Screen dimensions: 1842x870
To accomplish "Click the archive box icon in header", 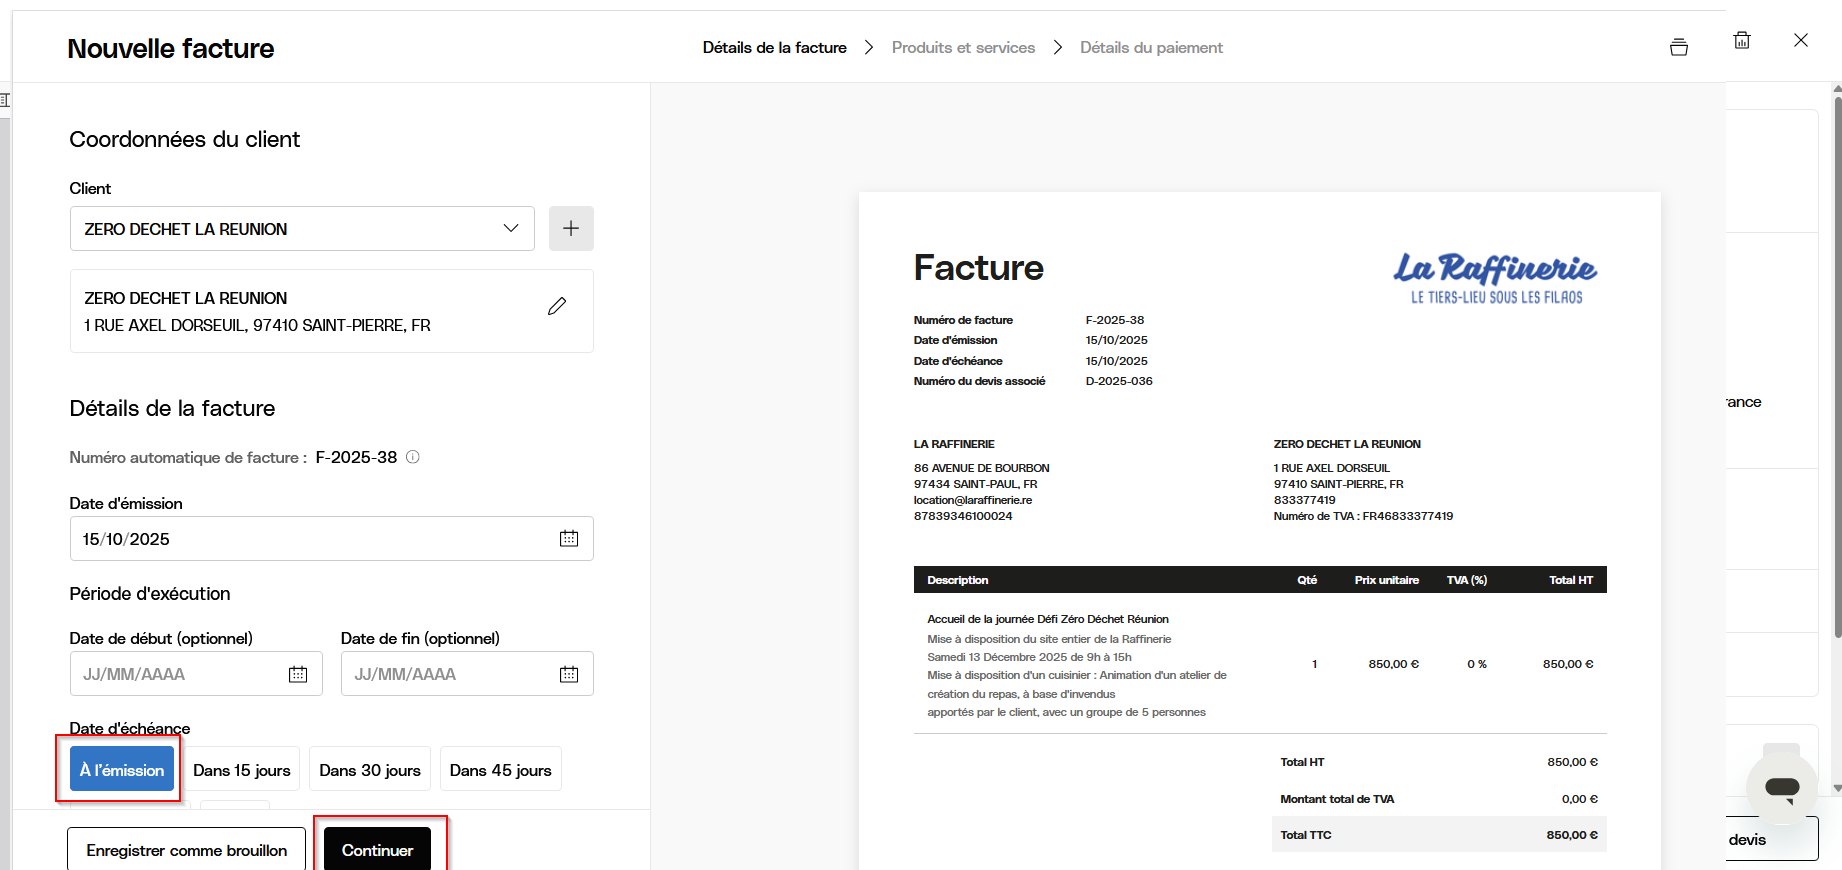I will pos(1679,47).
